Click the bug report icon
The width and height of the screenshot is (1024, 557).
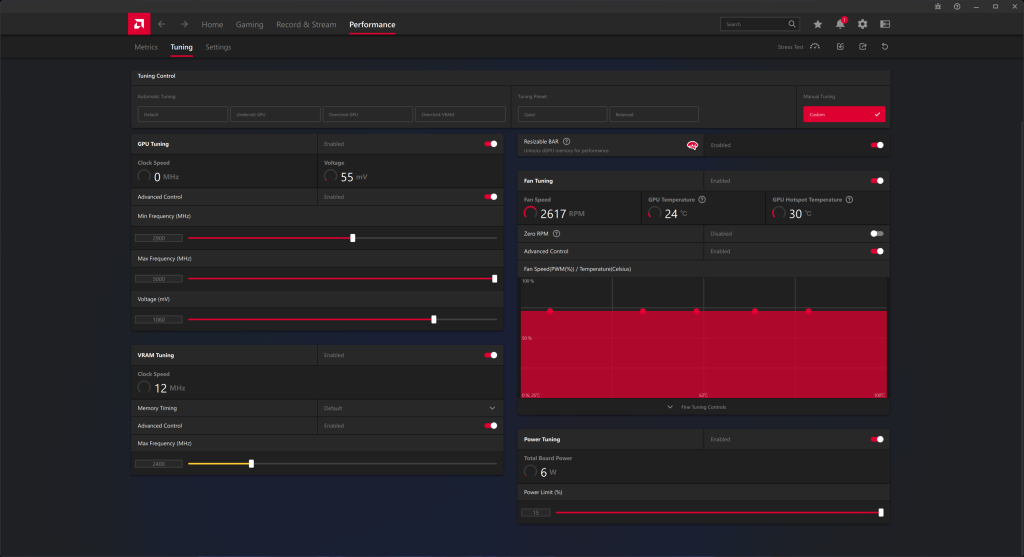pyautogui.click(x=937, y=7)
